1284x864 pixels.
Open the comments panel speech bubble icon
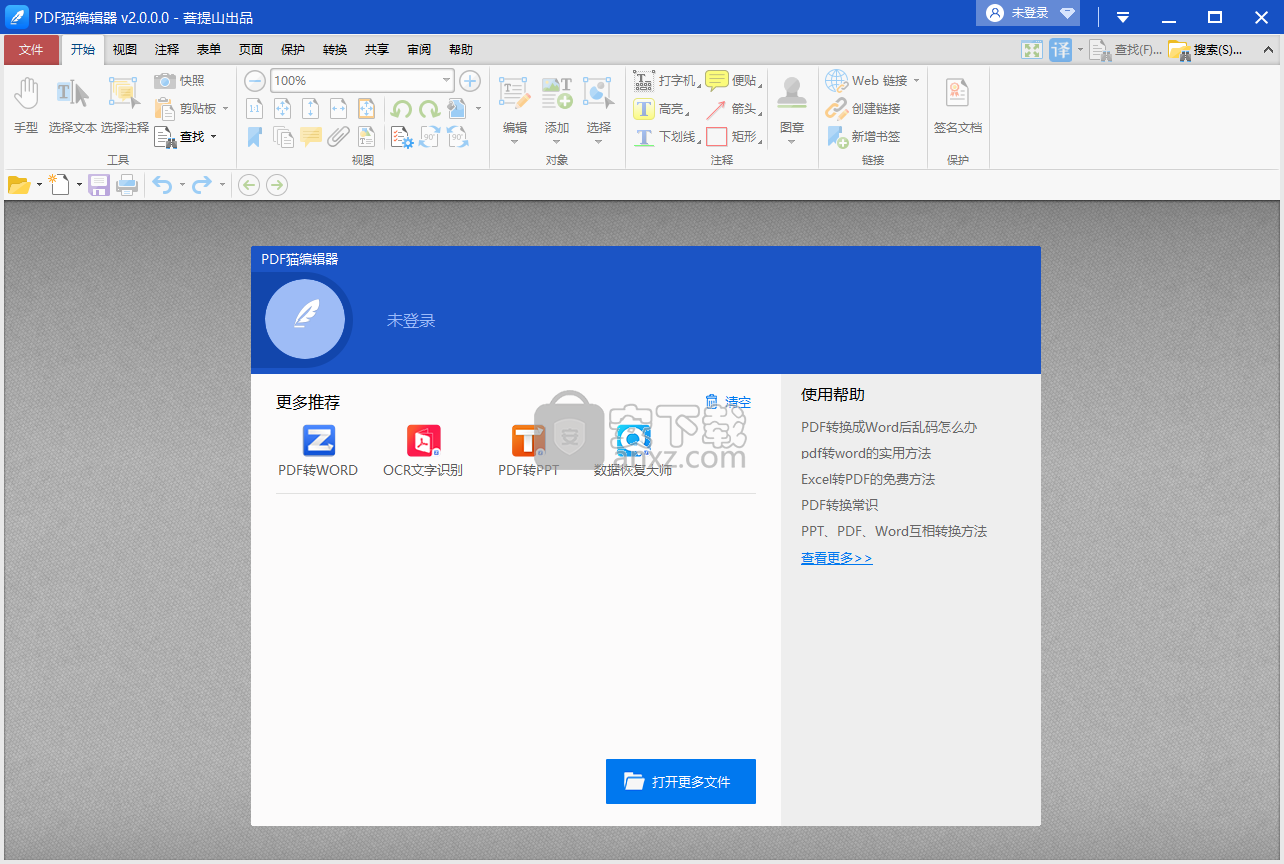point(311,137)
